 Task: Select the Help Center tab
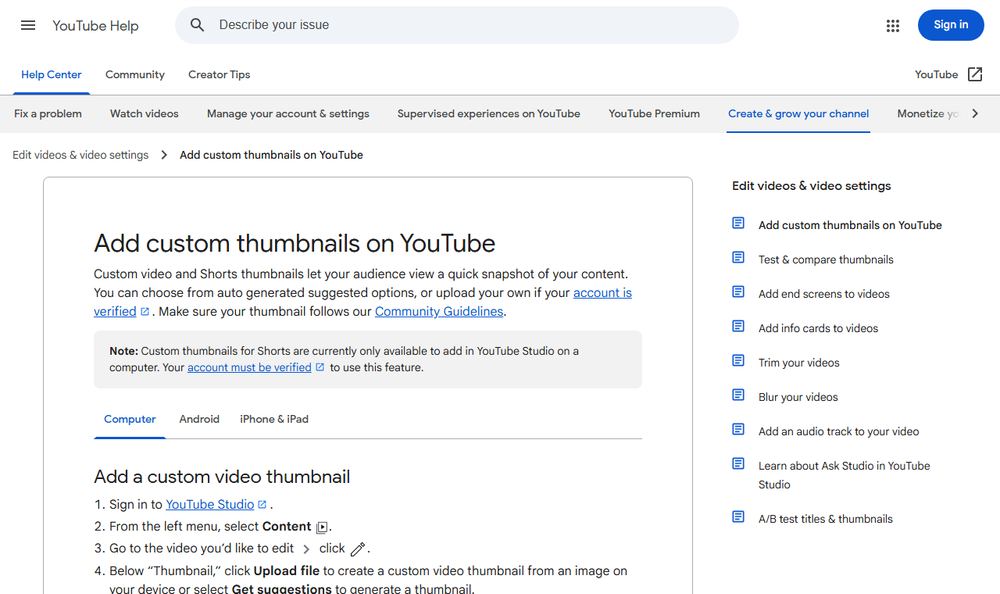pos(52,75)
